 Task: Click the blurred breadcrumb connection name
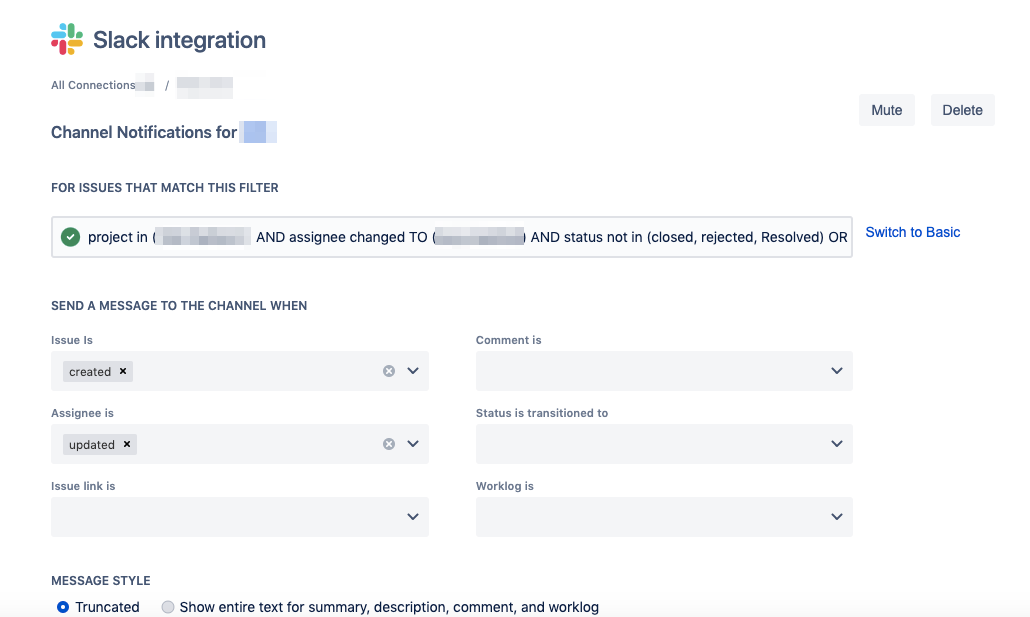(205, 85)
